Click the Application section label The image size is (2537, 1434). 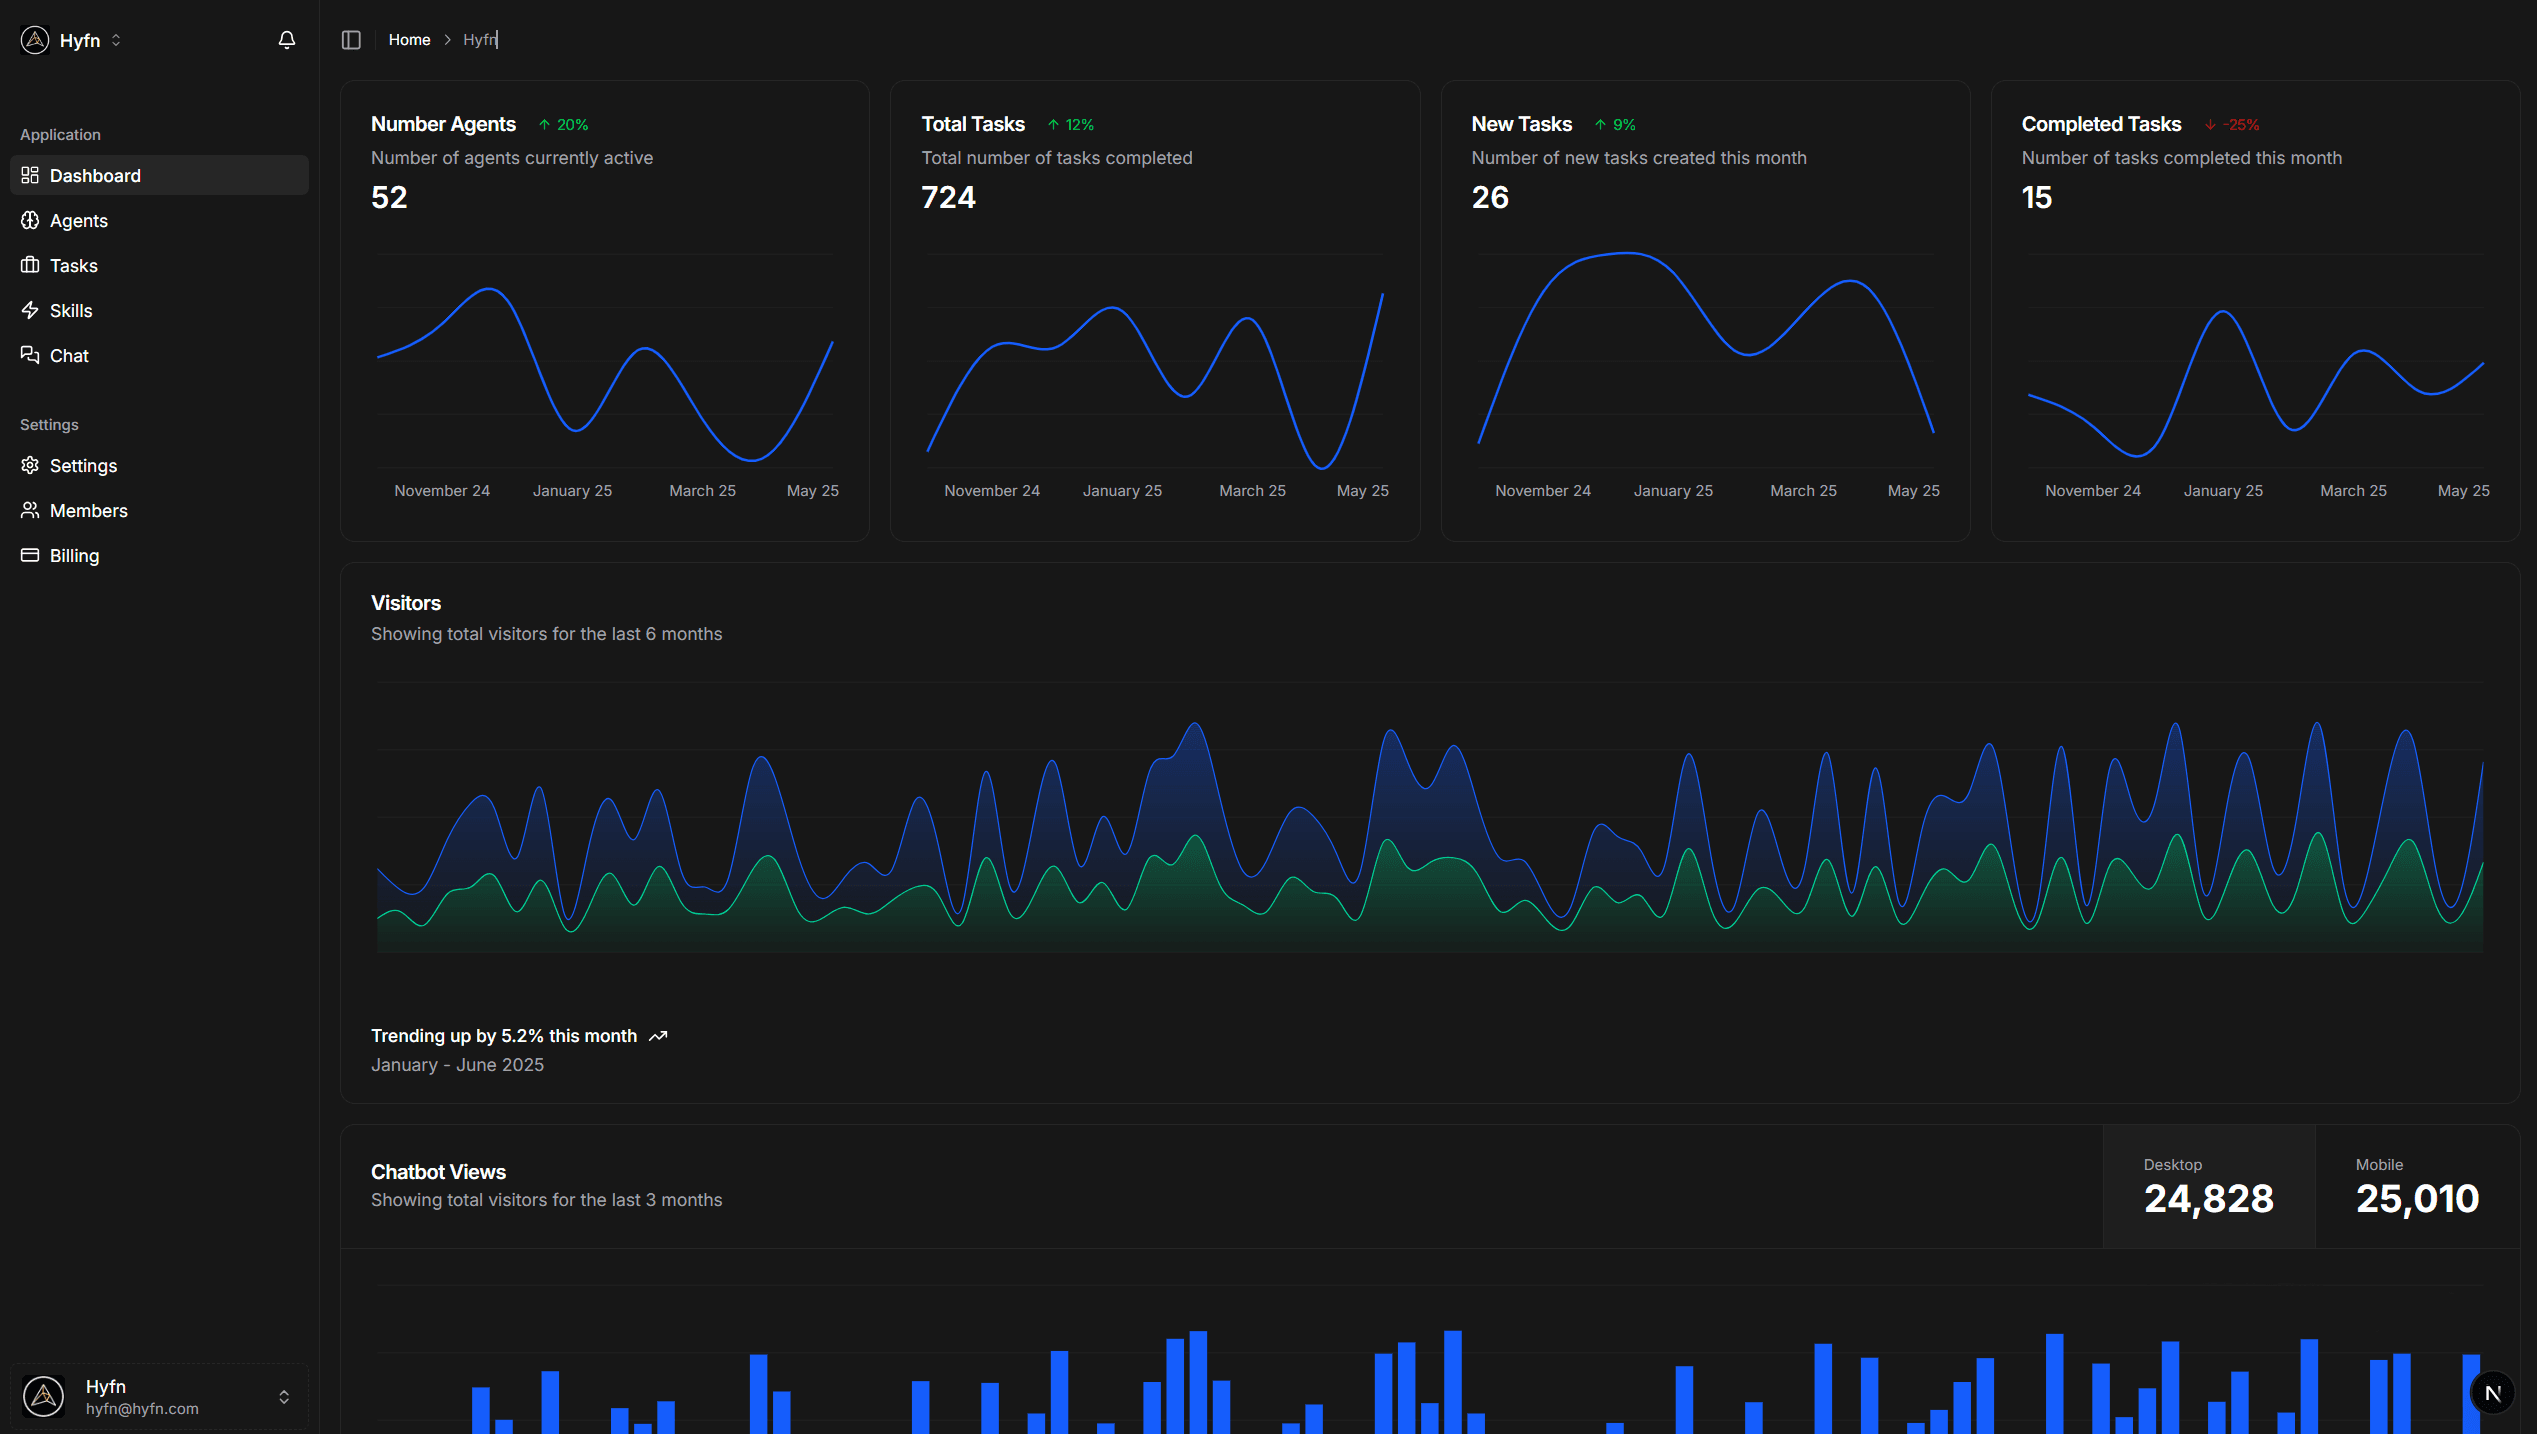tap(60, 134)
